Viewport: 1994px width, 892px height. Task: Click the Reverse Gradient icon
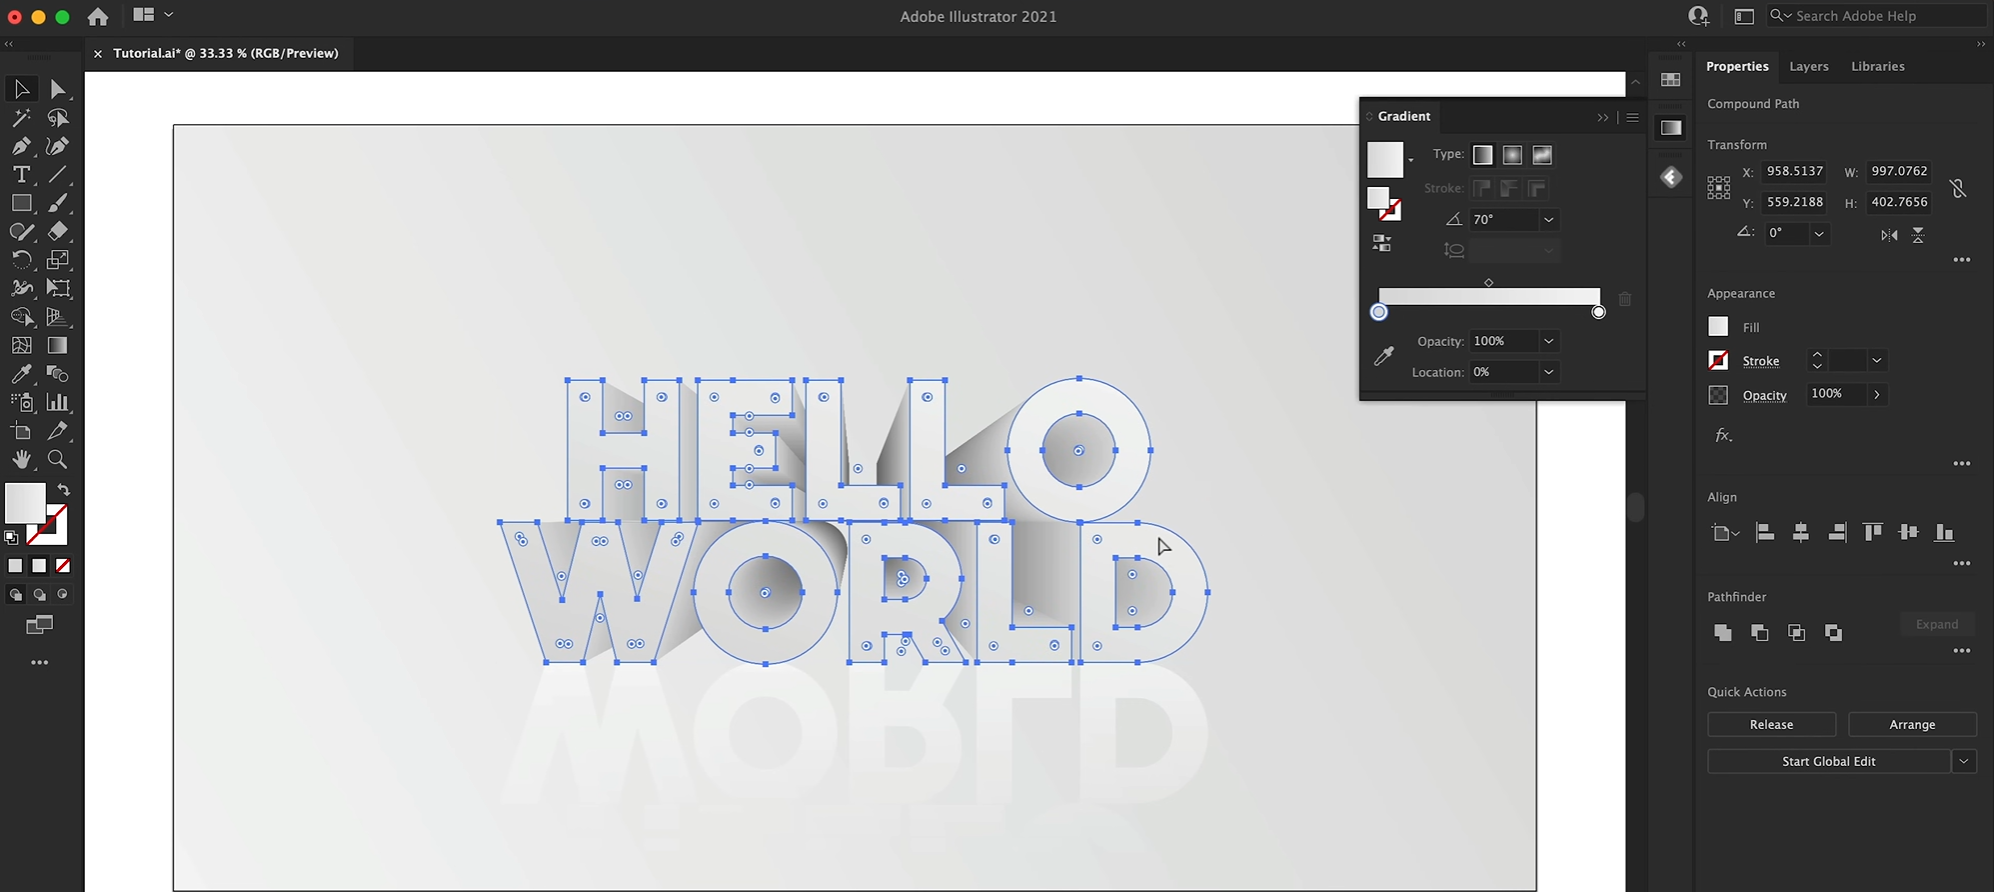click(x=1381, y=243)
